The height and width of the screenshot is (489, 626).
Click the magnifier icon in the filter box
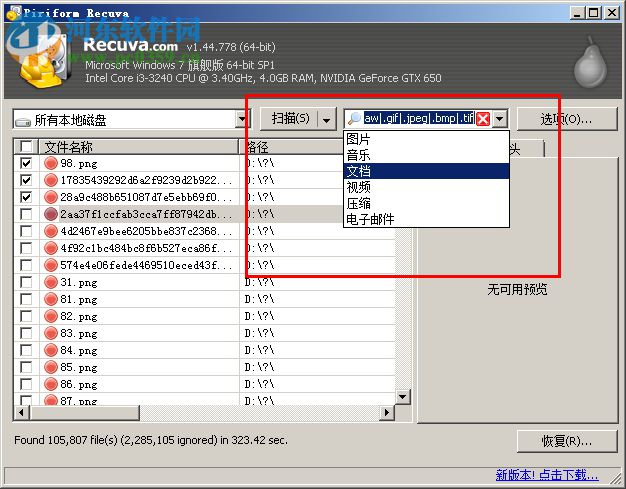[354, 119]
